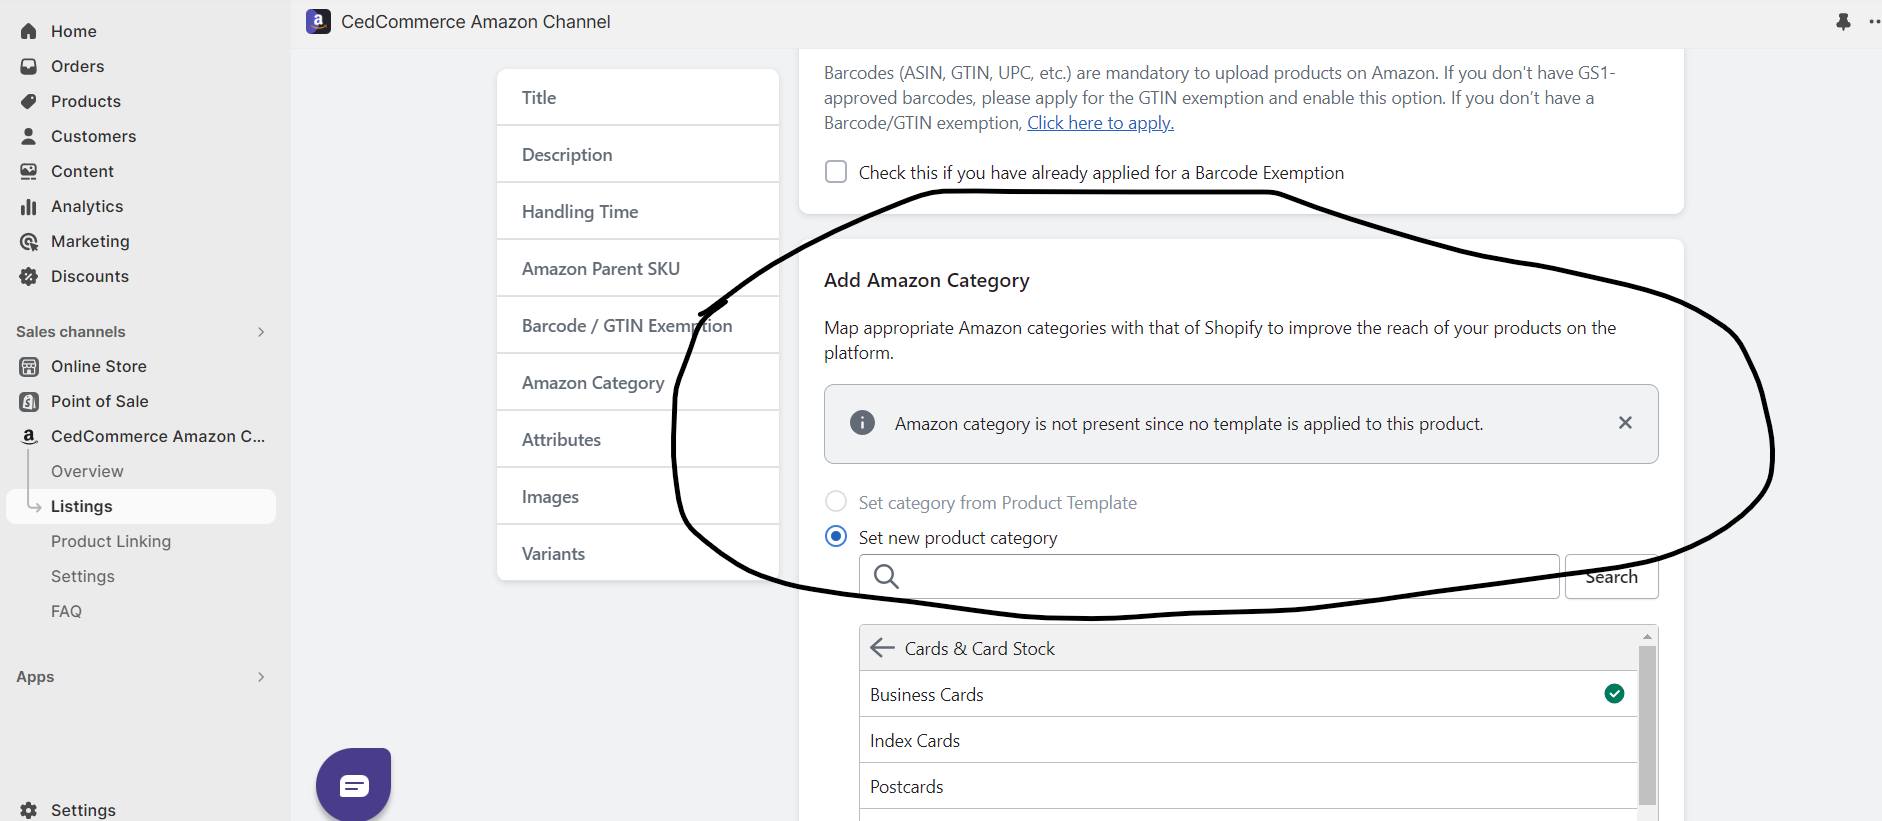
Task: Open the CedCommerce Amazon Channel app
Action: coord(158,436)
